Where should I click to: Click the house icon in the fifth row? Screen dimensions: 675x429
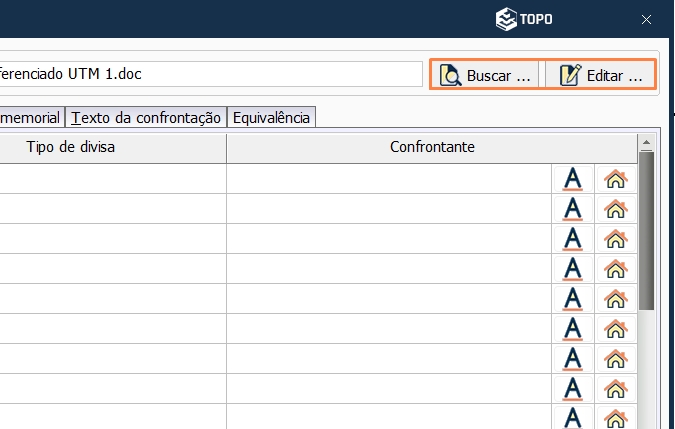[616, 299]
